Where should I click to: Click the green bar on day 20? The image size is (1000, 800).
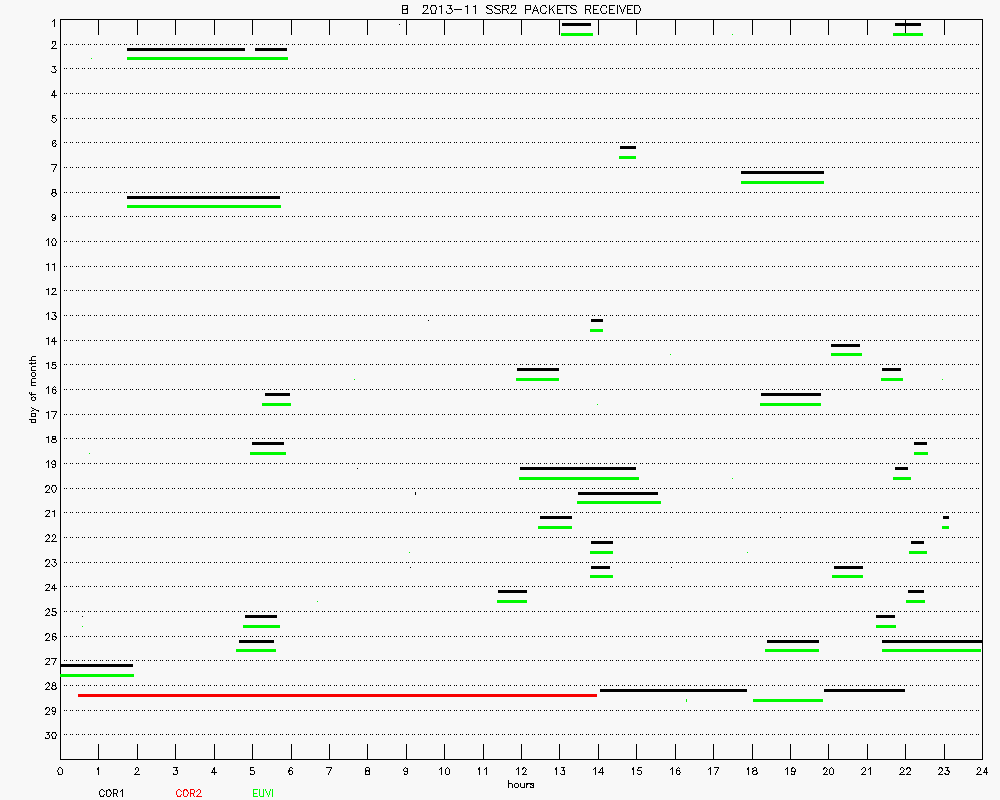coord(618,502)
